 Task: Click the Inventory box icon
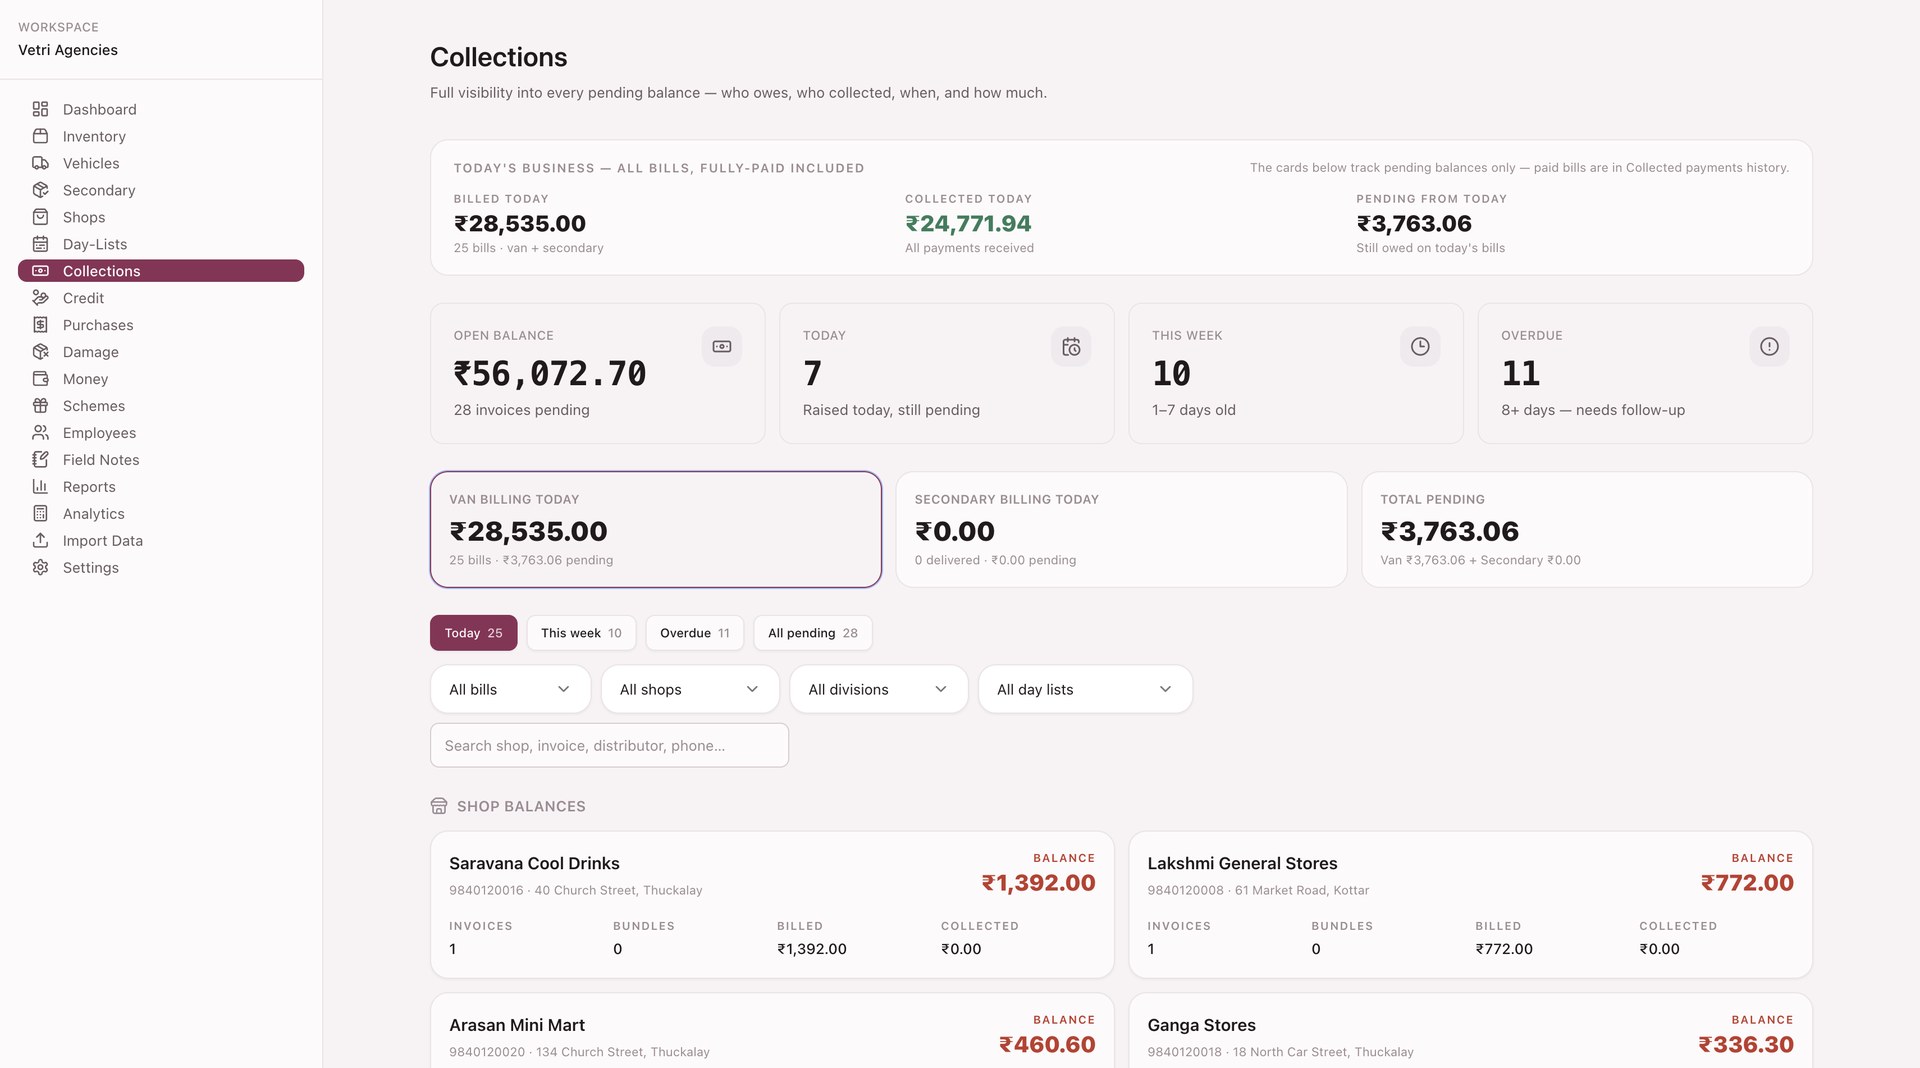tap(40, 136)
